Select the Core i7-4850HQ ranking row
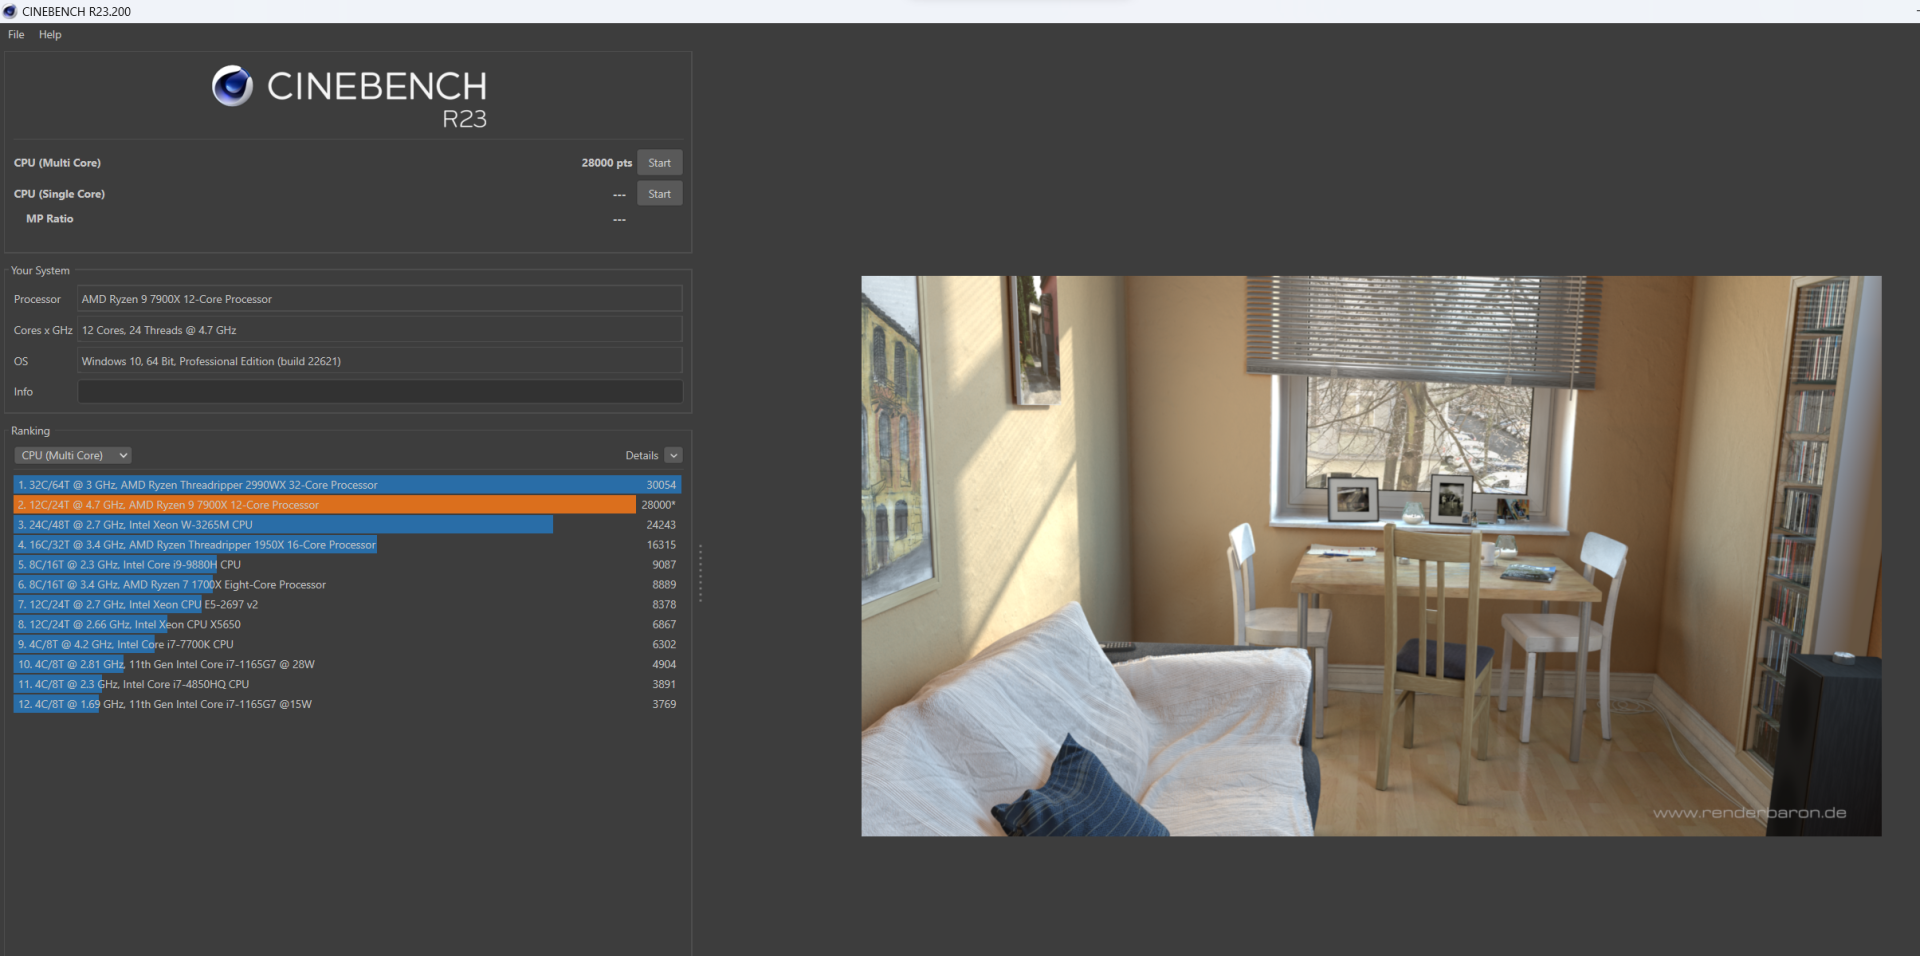Image resolution: width=1920 pixels, height=956 pixels. point(348,685)
